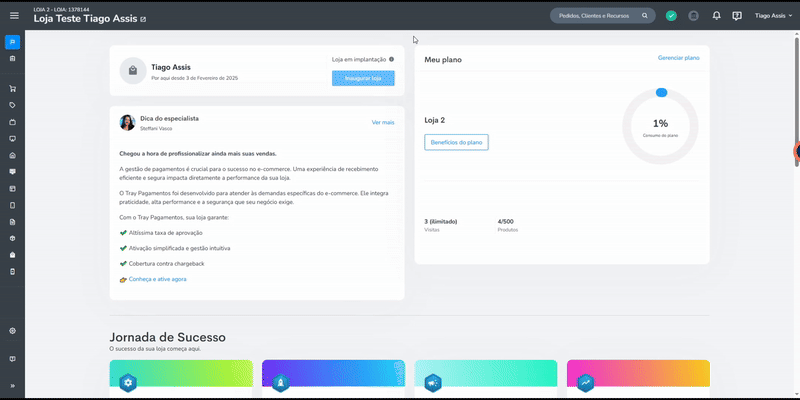Click the Benefícios do plano button
The width and height of the screenshot is (800, 400).
tap(456, 142)
